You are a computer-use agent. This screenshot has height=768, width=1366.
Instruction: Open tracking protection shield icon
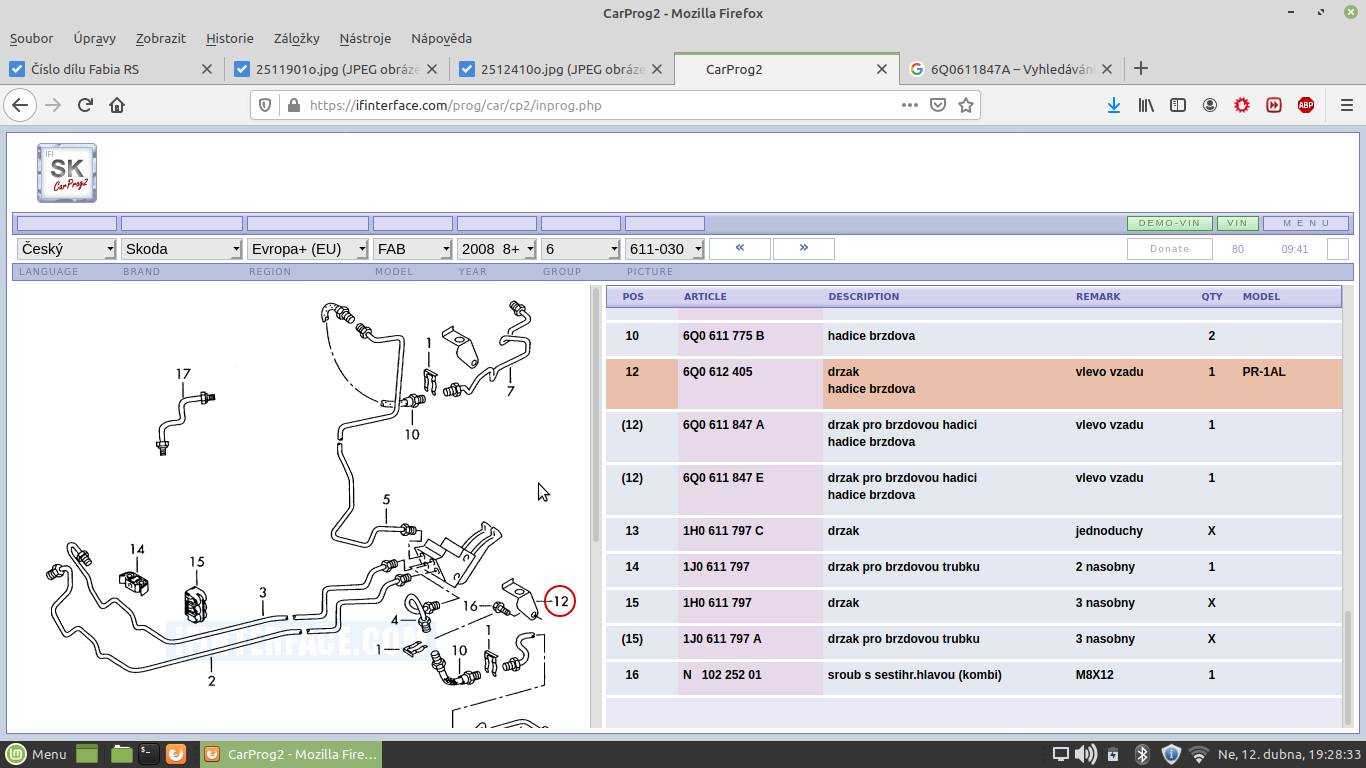(265, 105)
